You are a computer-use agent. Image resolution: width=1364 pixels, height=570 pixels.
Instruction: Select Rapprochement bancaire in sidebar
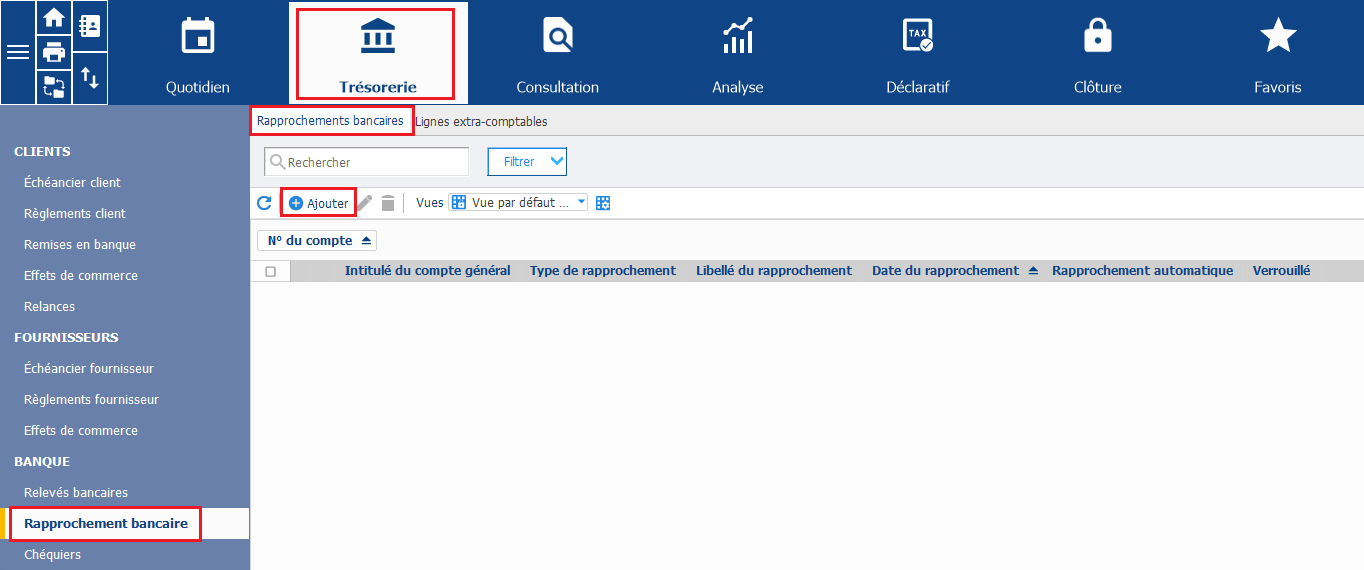tap(106, 524)
